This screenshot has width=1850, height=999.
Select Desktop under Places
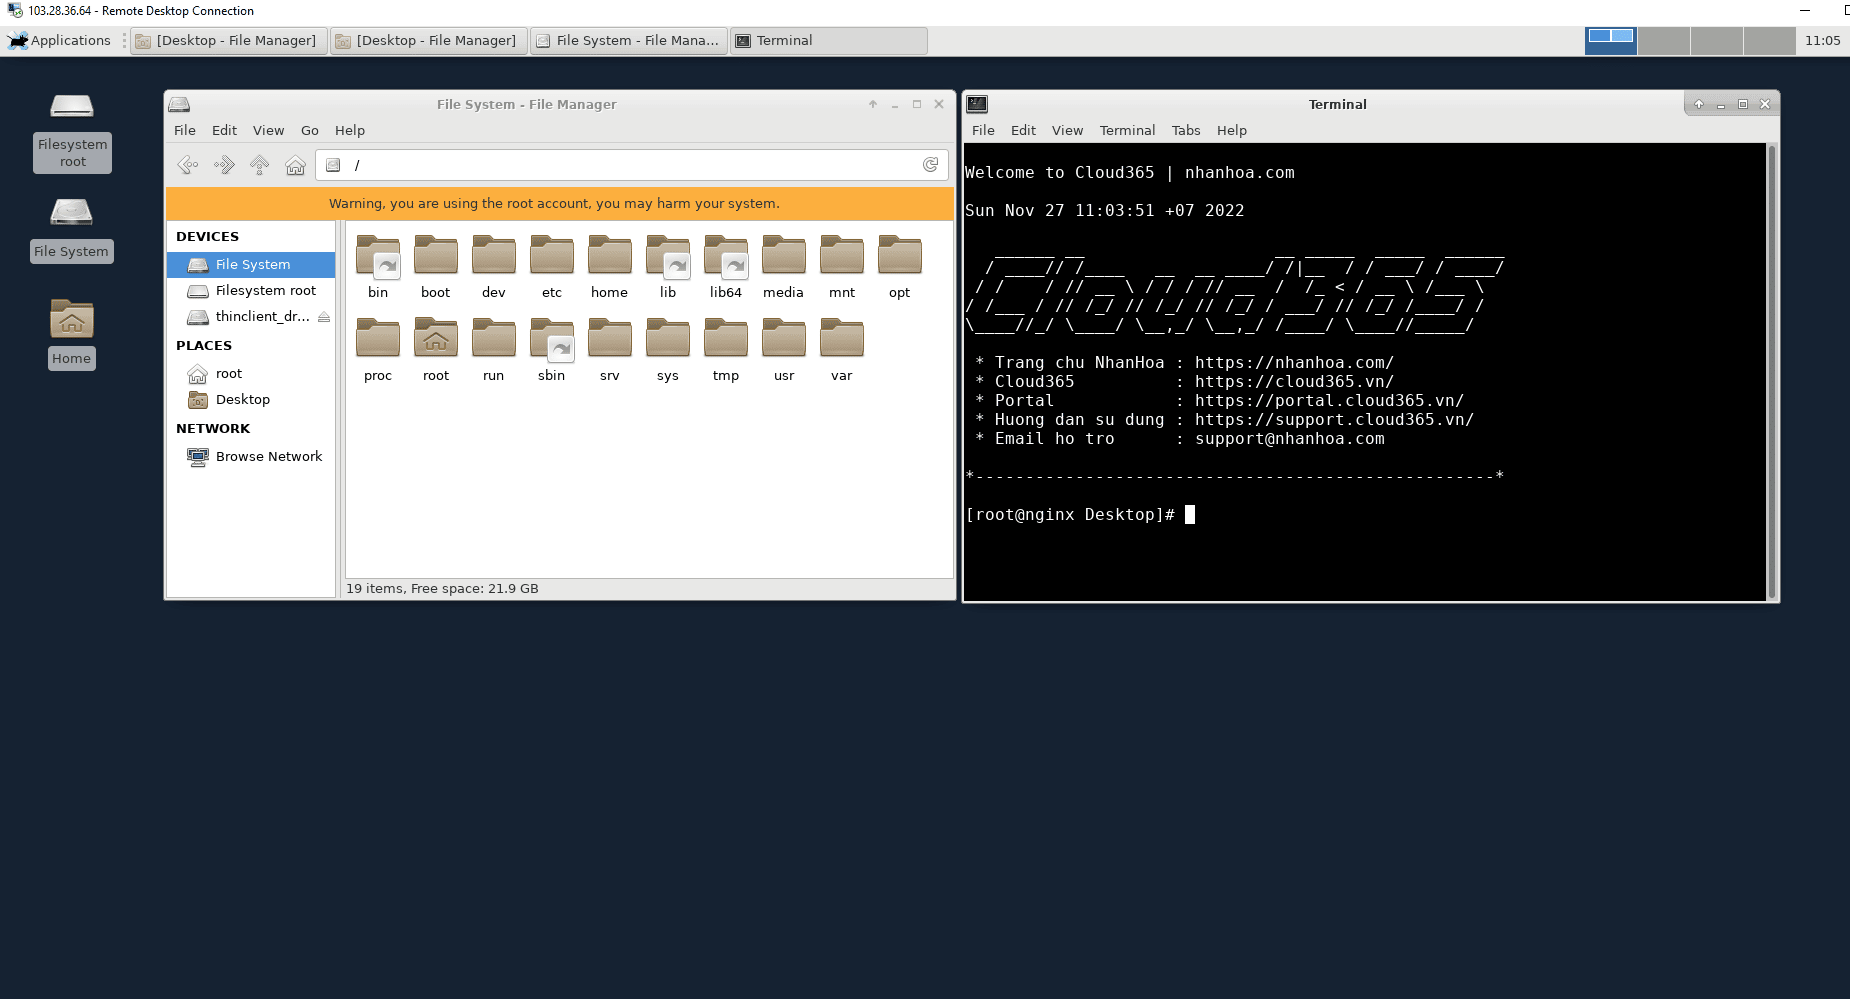(x=243, y=399)
